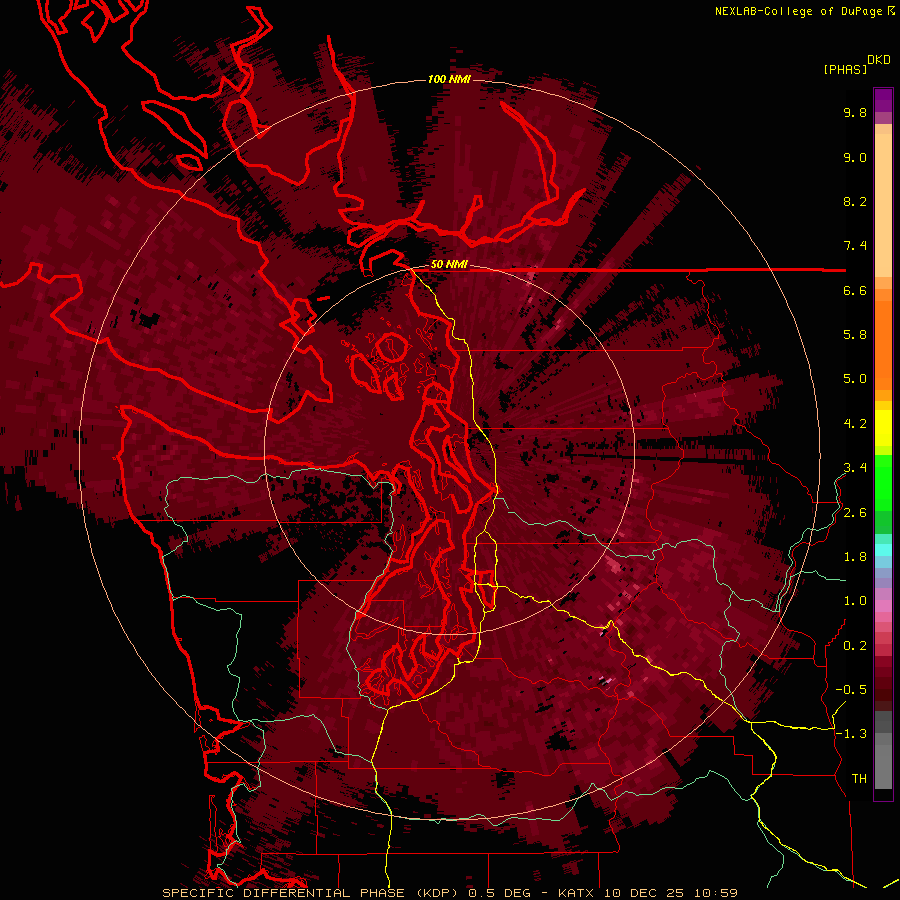
Task: Click the NEXLAB-College of DuPage label
Action: click(x=800, y=11)
